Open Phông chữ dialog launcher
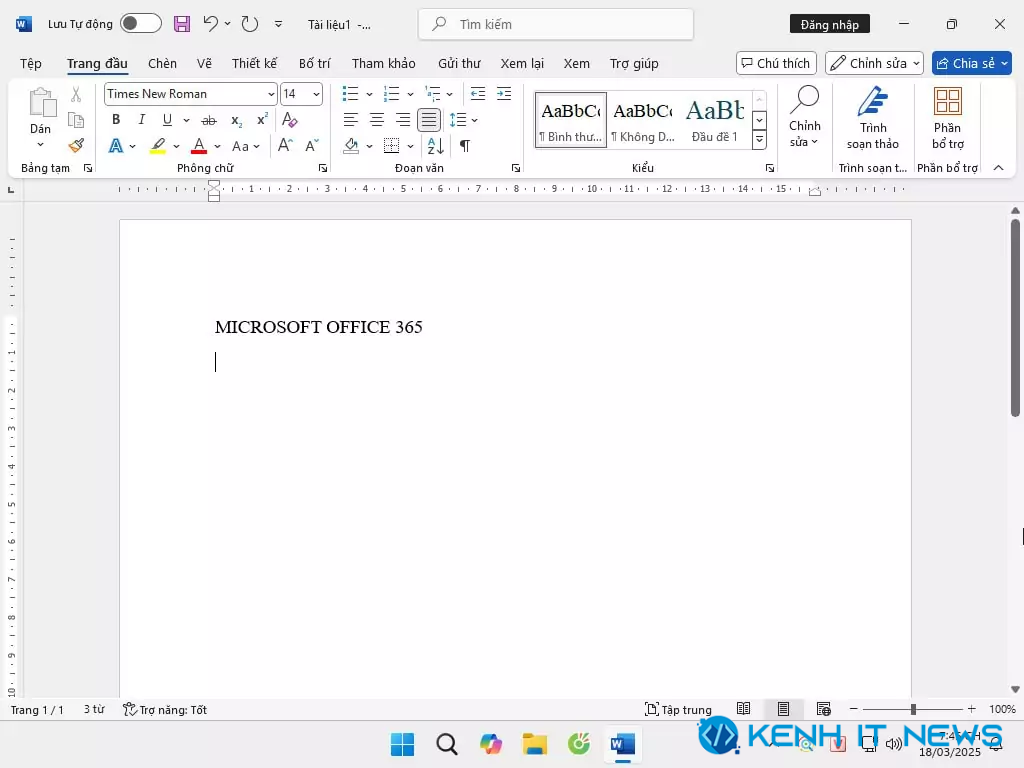The image size is (1024, 768). tap(323, 168)
